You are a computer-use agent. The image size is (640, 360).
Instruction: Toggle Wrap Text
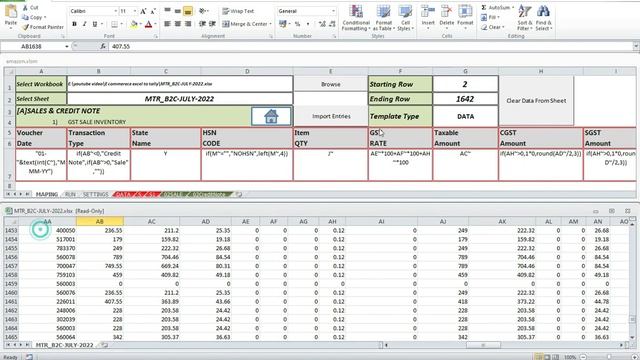(238, 11)
